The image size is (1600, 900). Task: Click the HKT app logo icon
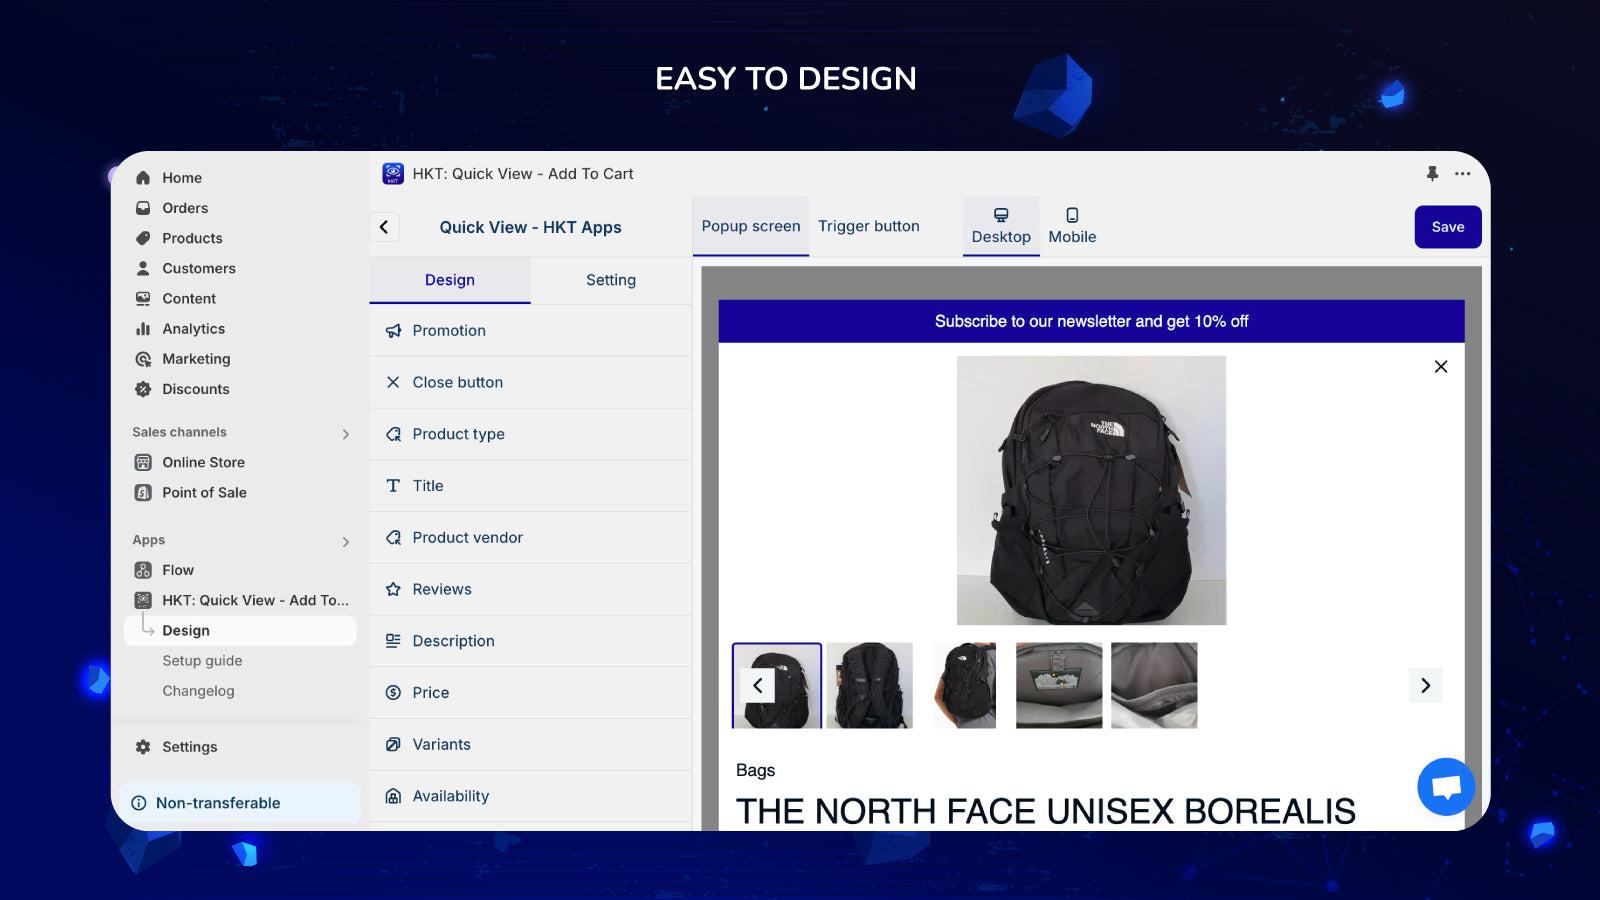(x=393, y=174)
